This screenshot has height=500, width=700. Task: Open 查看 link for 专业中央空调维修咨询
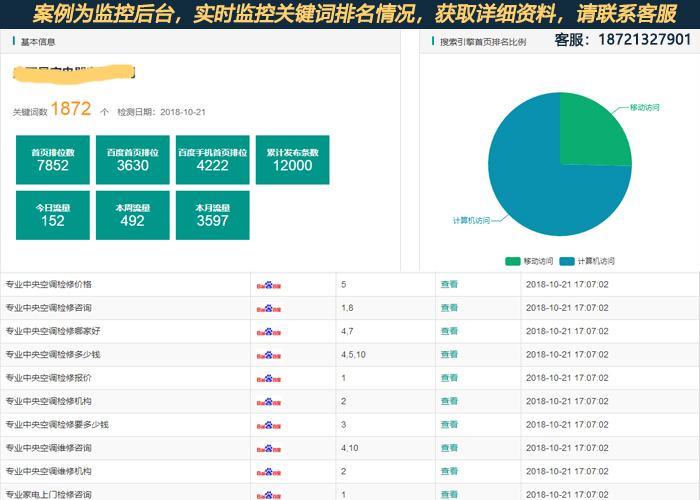(x=449, y=448)
